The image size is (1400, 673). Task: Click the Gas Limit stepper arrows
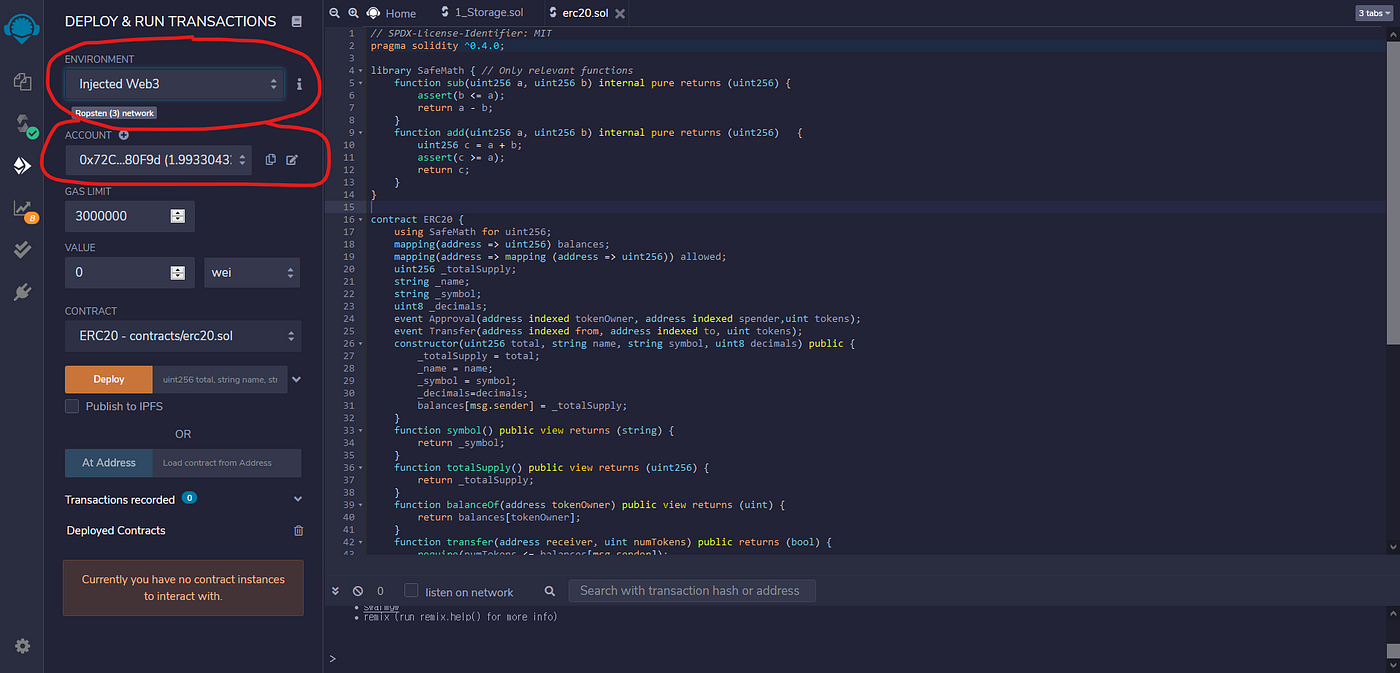[x=178, y=216]
